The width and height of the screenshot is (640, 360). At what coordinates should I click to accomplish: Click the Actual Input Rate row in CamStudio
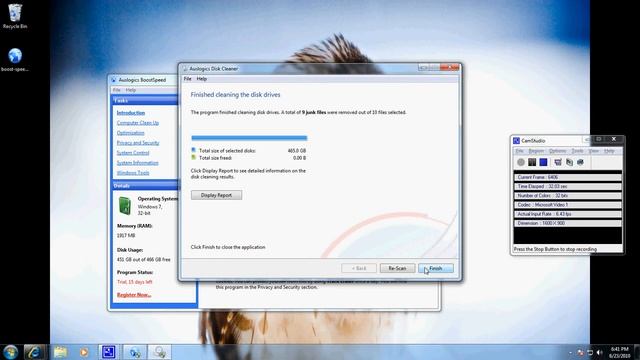click(568, 214)
